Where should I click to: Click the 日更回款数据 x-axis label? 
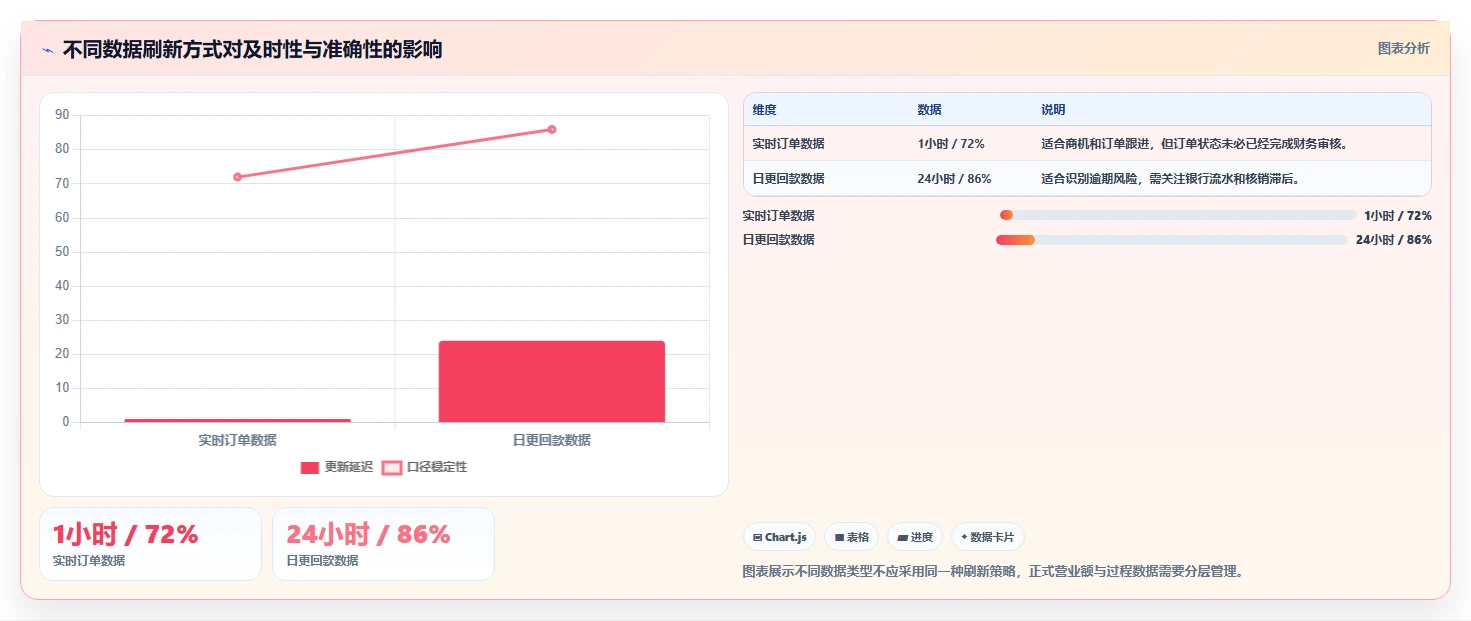[551, 440]
